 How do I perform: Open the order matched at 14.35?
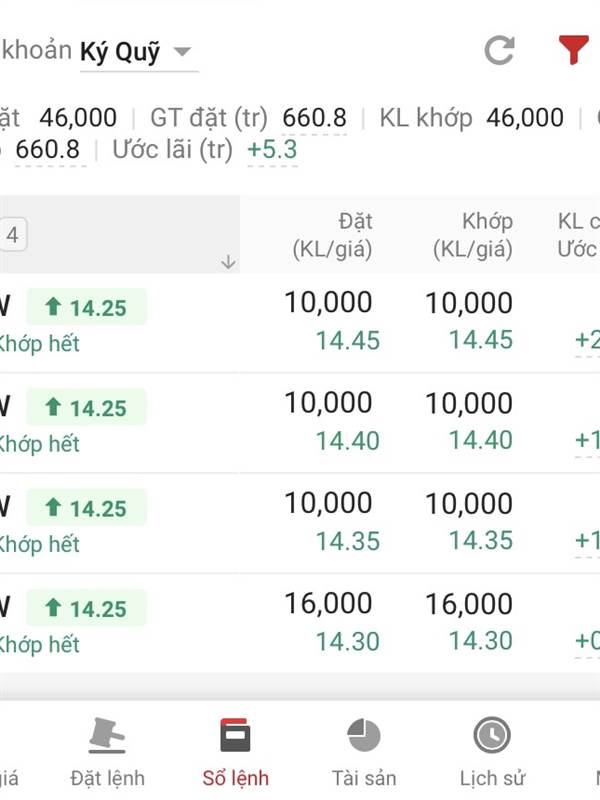coord(300,523)
